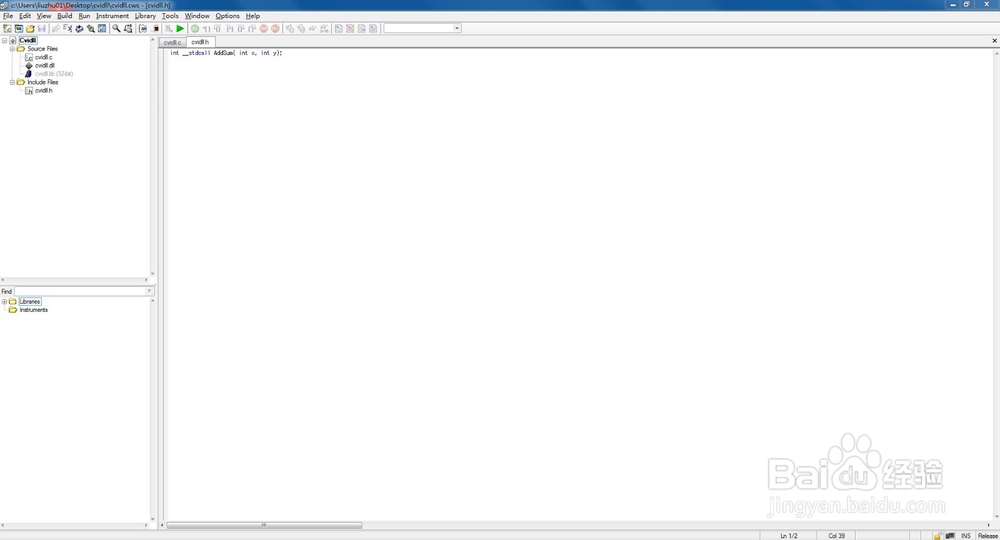Open the Instrument menu

pos(112,16)
